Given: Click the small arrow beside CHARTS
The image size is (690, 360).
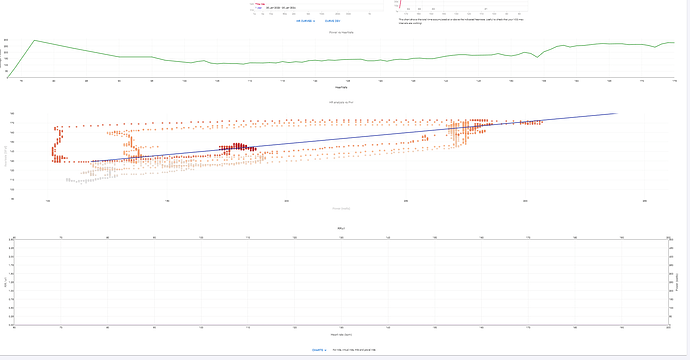Looking at the screenshot, I should point(326,350).
